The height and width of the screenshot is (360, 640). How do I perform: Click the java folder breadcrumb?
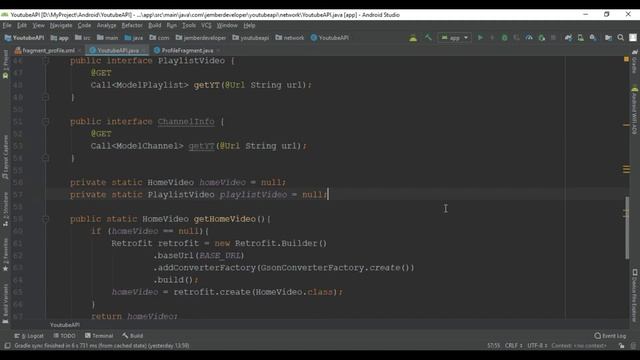coord(134,38)
